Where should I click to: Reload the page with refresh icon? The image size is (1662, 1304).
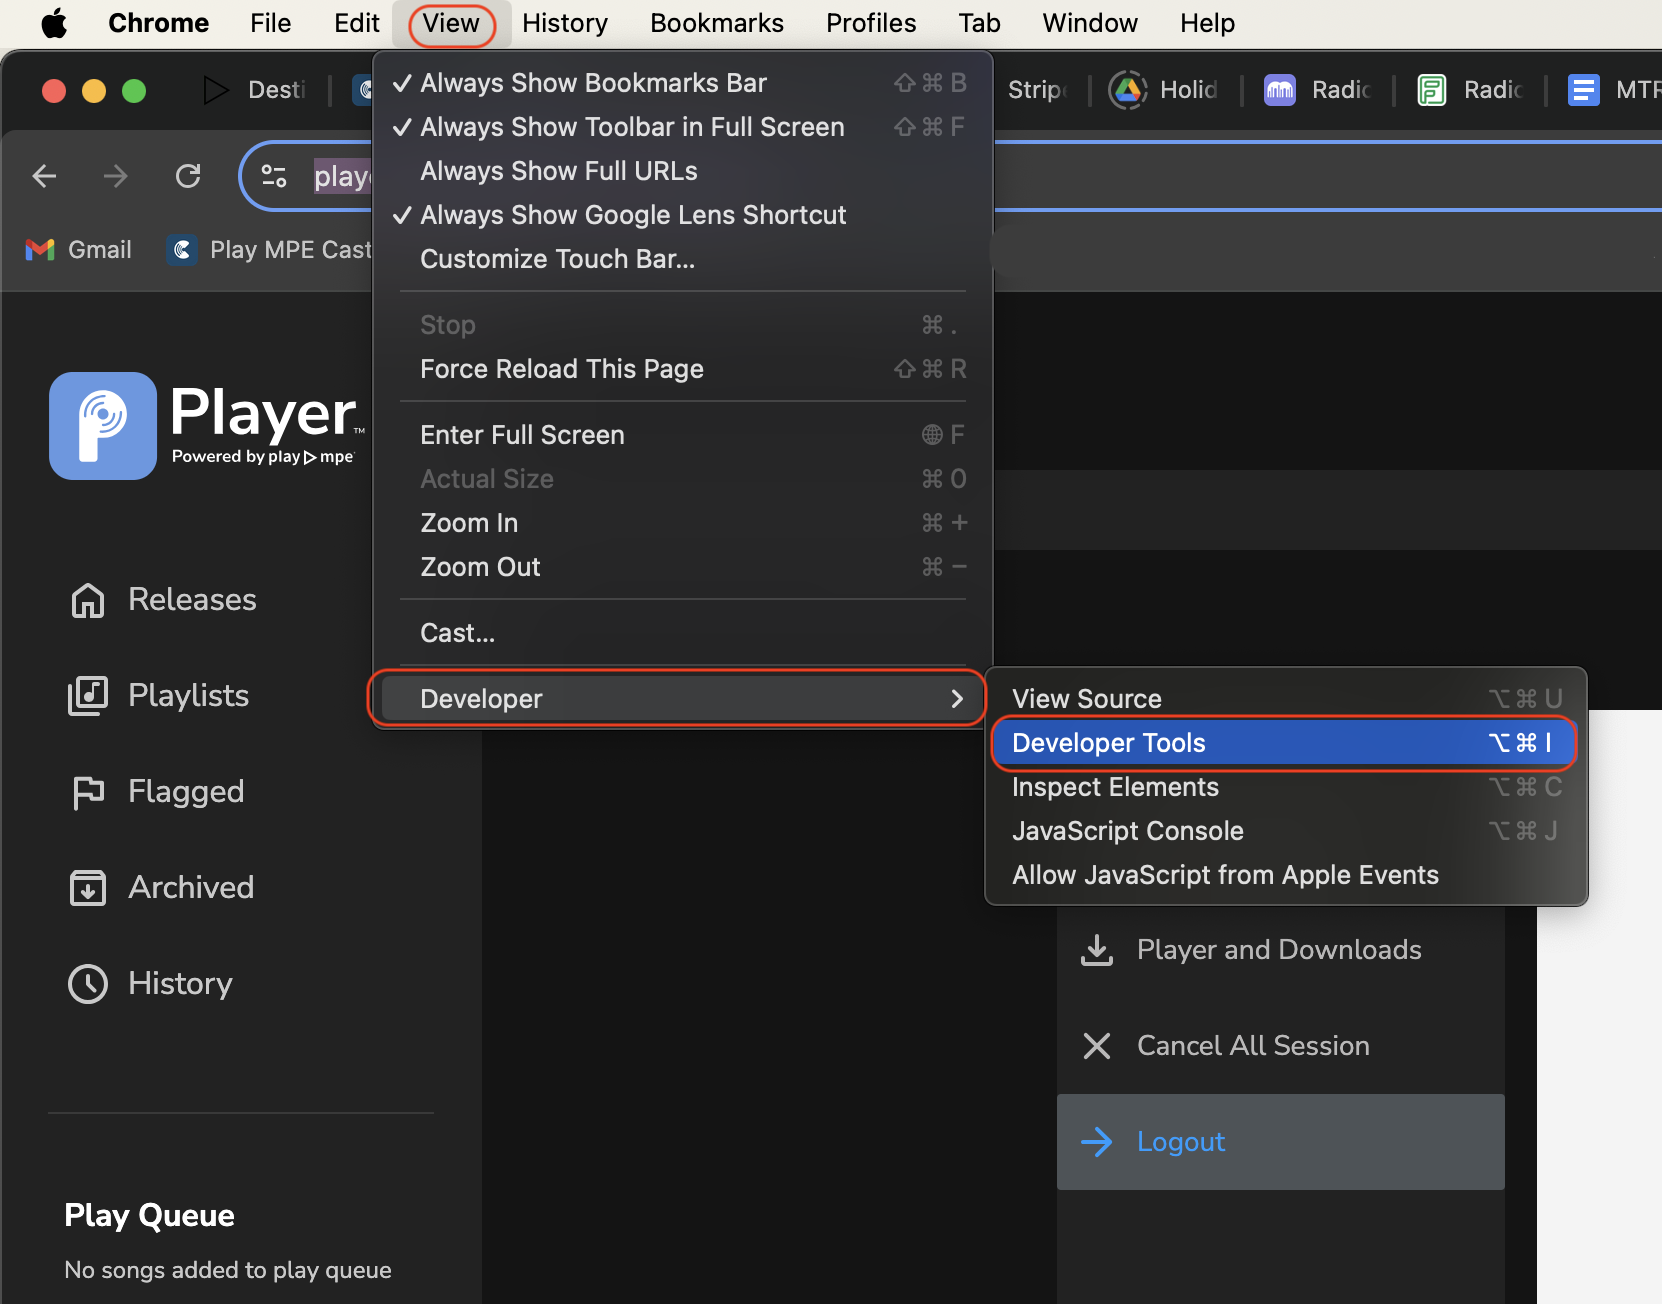[x=188, y=177]
